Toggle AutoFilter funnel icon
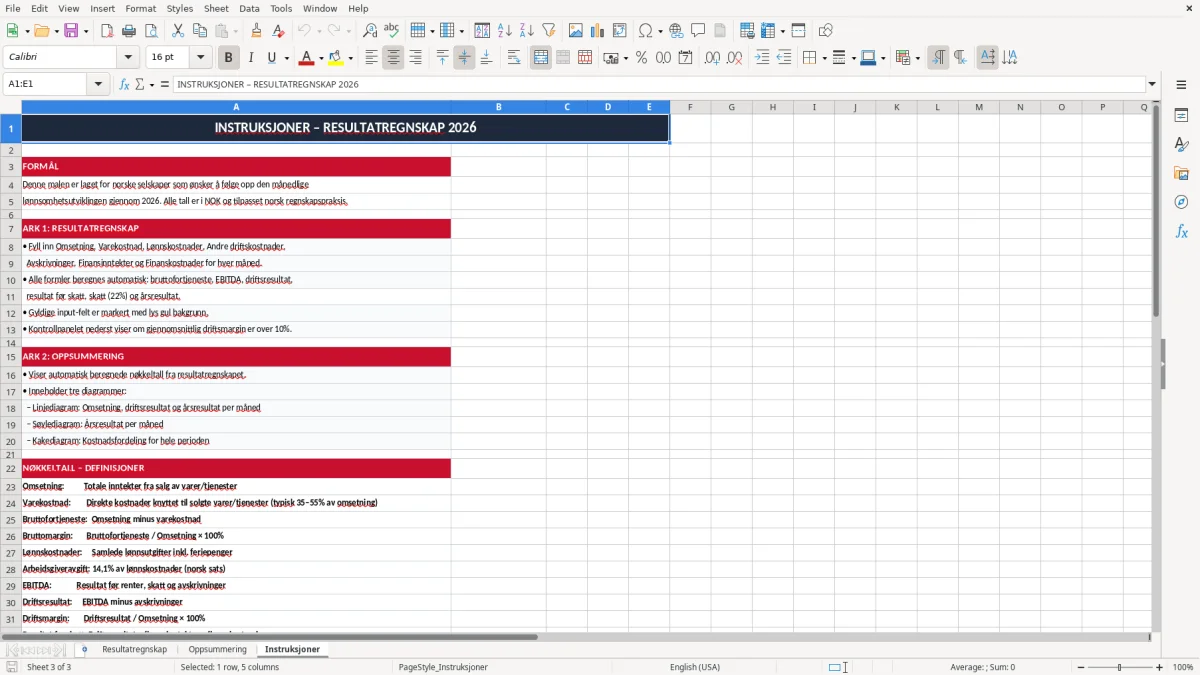Image resolution: width=1200 pixels, height=675 pixels. tap(548, 31)
